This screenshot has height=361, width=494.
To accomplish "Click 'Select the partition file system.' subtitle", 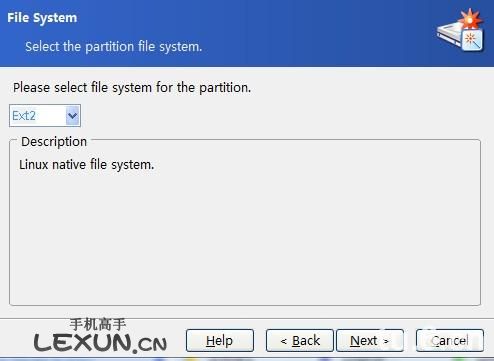I will click(x=114, y=47).
